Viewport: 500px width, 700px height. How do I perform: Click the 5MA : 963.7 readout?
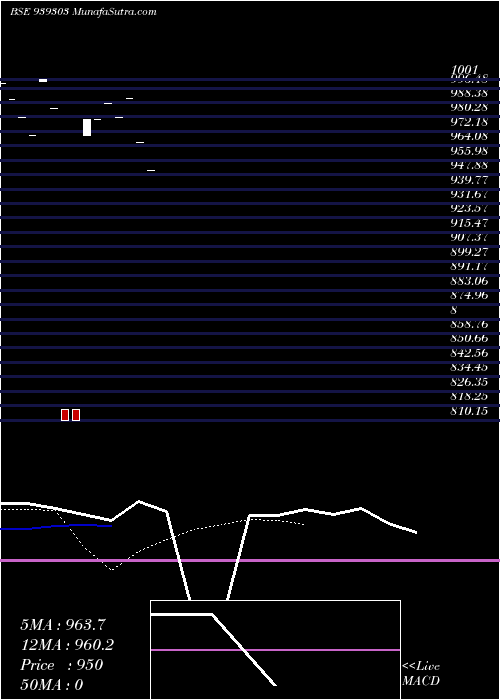tap(63, 625)
